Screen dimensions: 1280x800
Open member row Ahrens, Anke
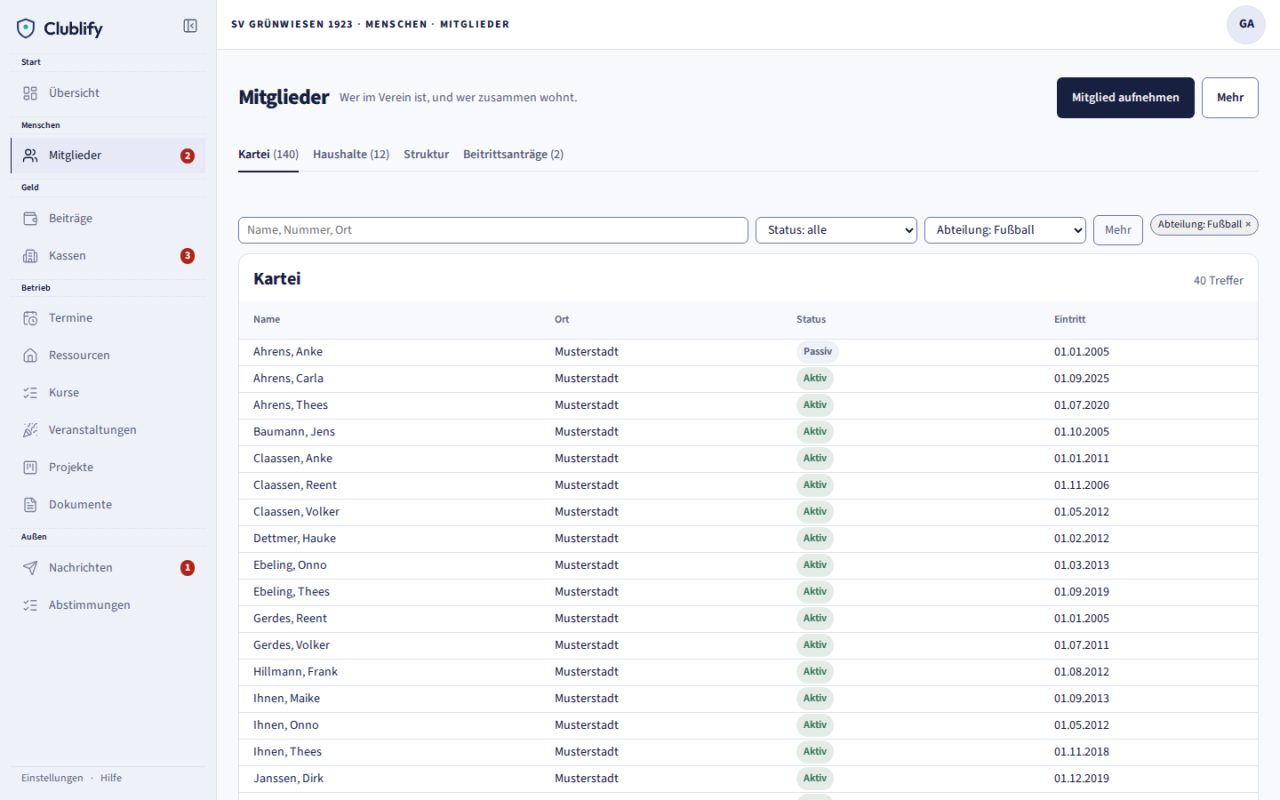(x=748, y=352)
